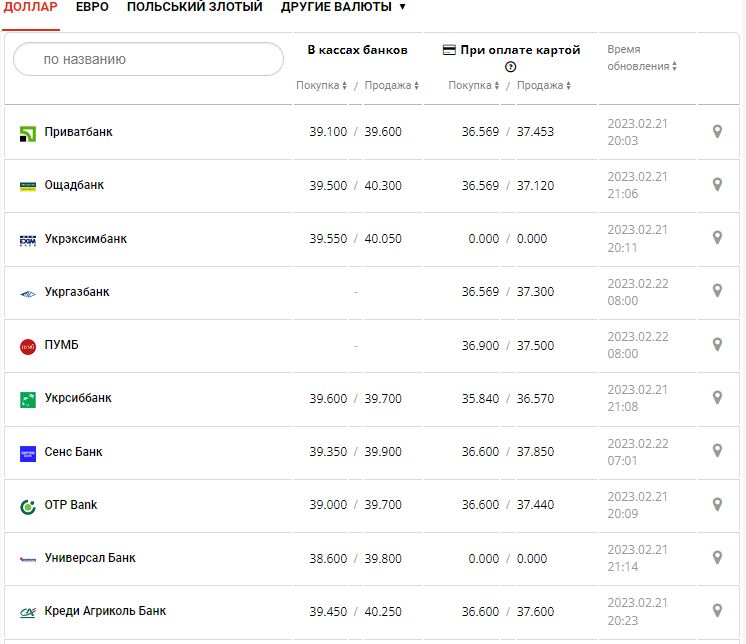Sort by cash desk Продажа column
This screenshot has width=746, height=644.
coord(392,86)
